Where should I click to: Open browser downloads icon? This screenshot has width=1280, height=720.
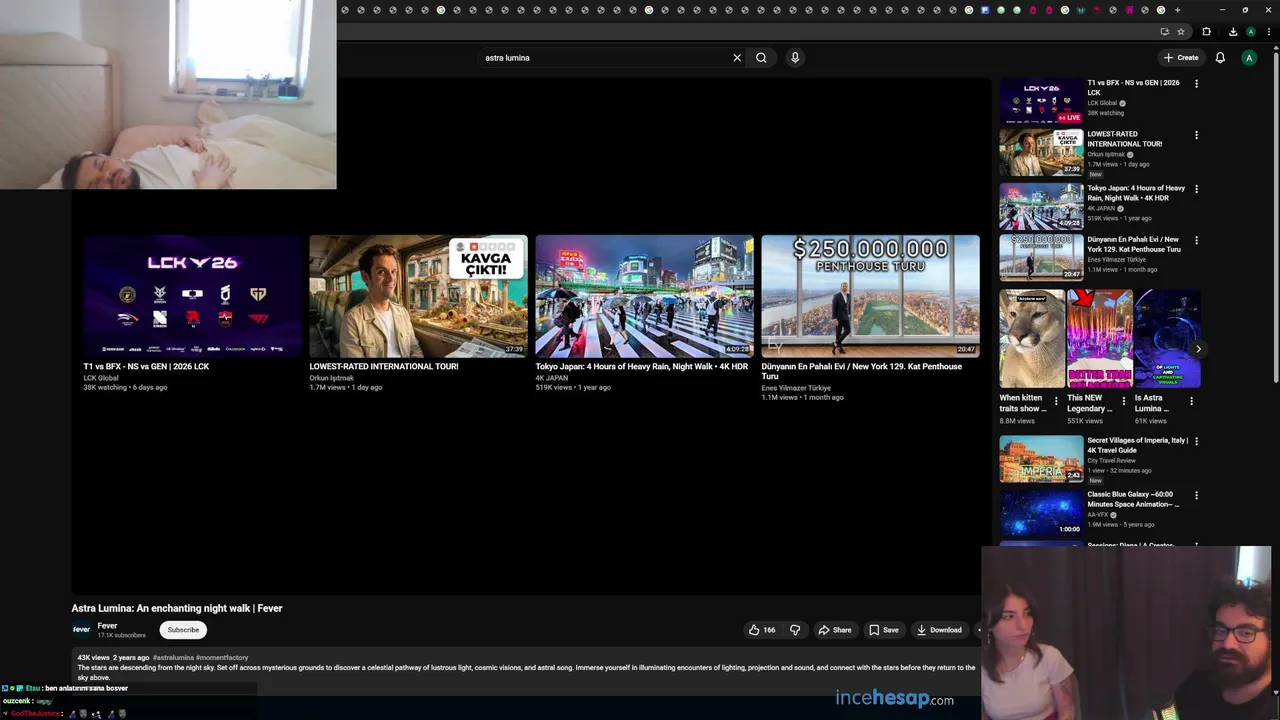tap(1233, 32)
